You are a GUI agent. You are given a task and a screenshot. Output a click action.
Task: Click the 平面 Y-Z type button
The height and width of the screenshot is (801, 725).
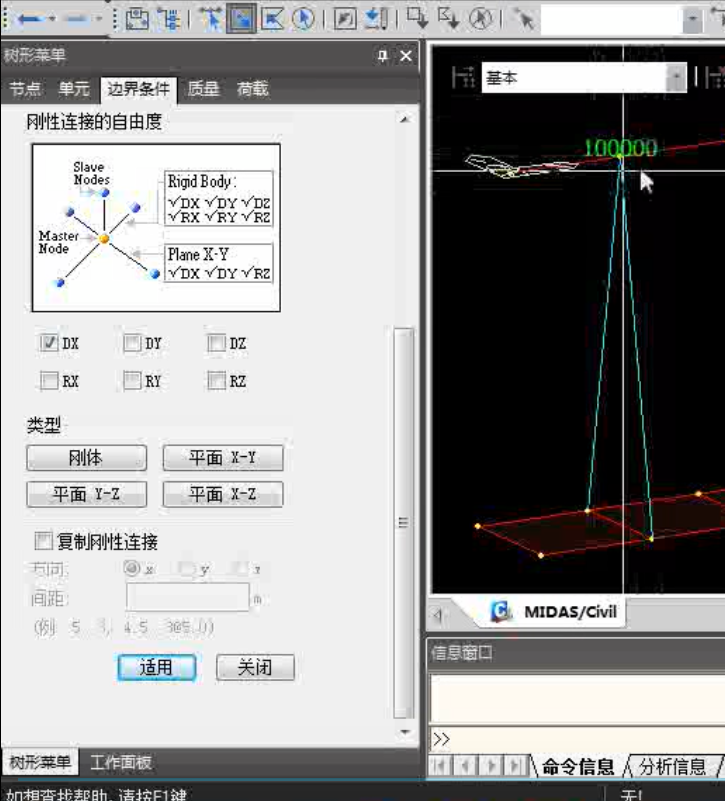click(86, 494)
